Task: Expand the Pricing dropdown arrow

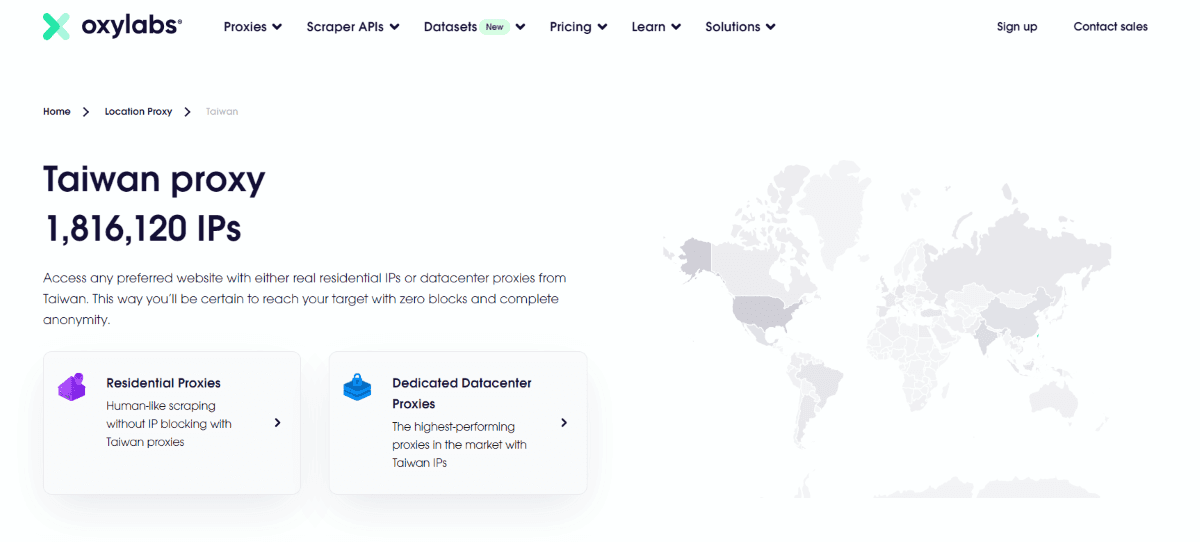Action: click(x=602, y=27)
